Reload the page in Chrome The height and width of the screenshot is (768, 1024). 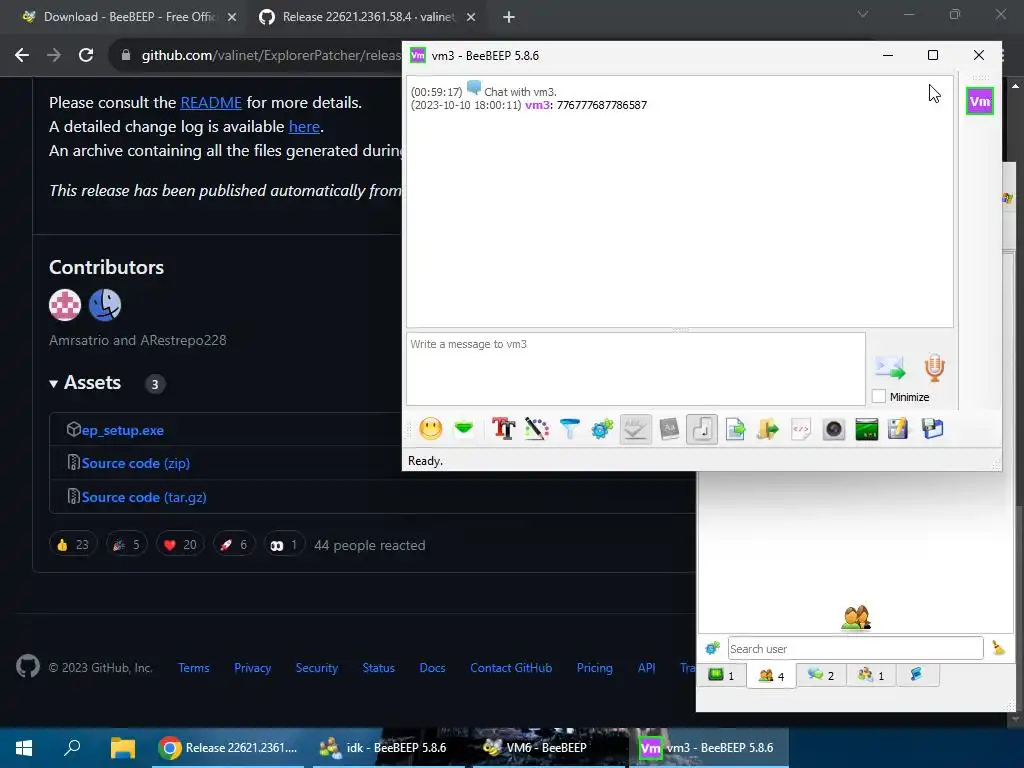click(x=86, y=55)
